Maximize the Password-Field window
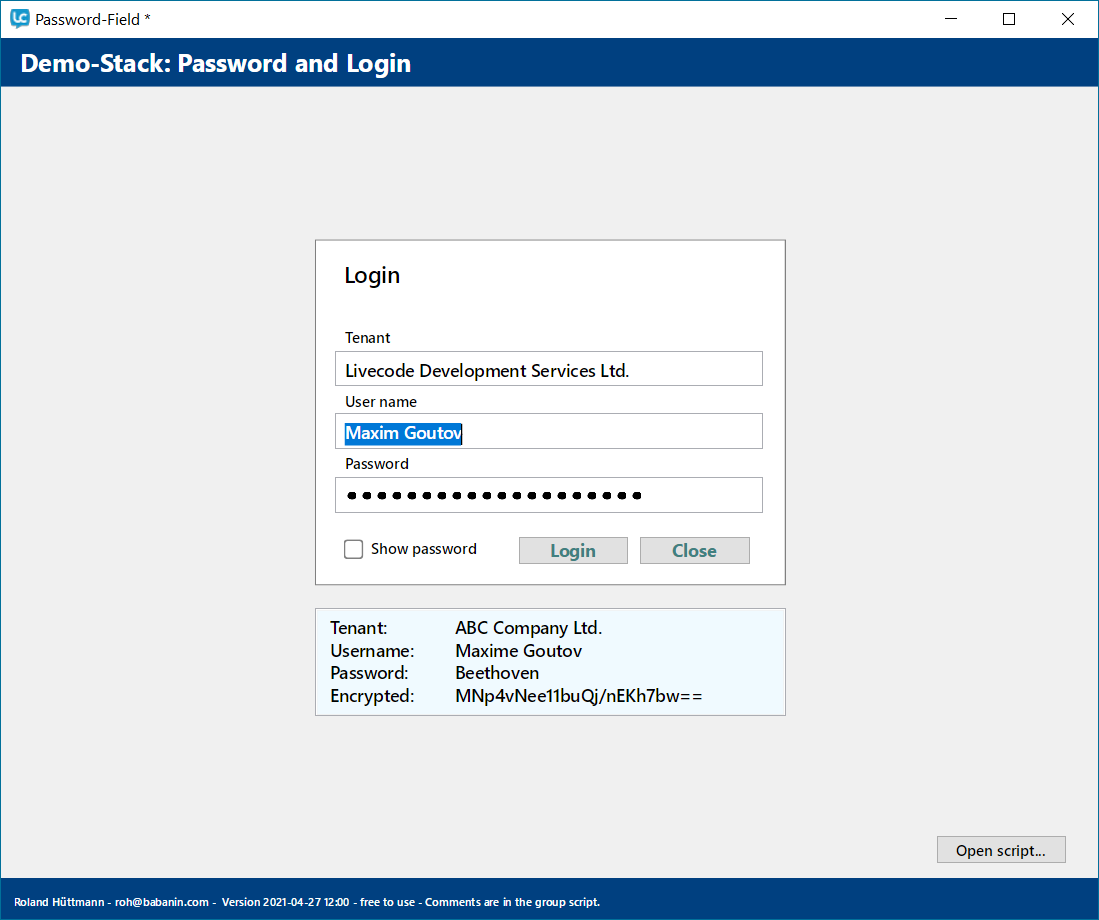Viewport: 1099px width, 920px height. coord(1009,19)
